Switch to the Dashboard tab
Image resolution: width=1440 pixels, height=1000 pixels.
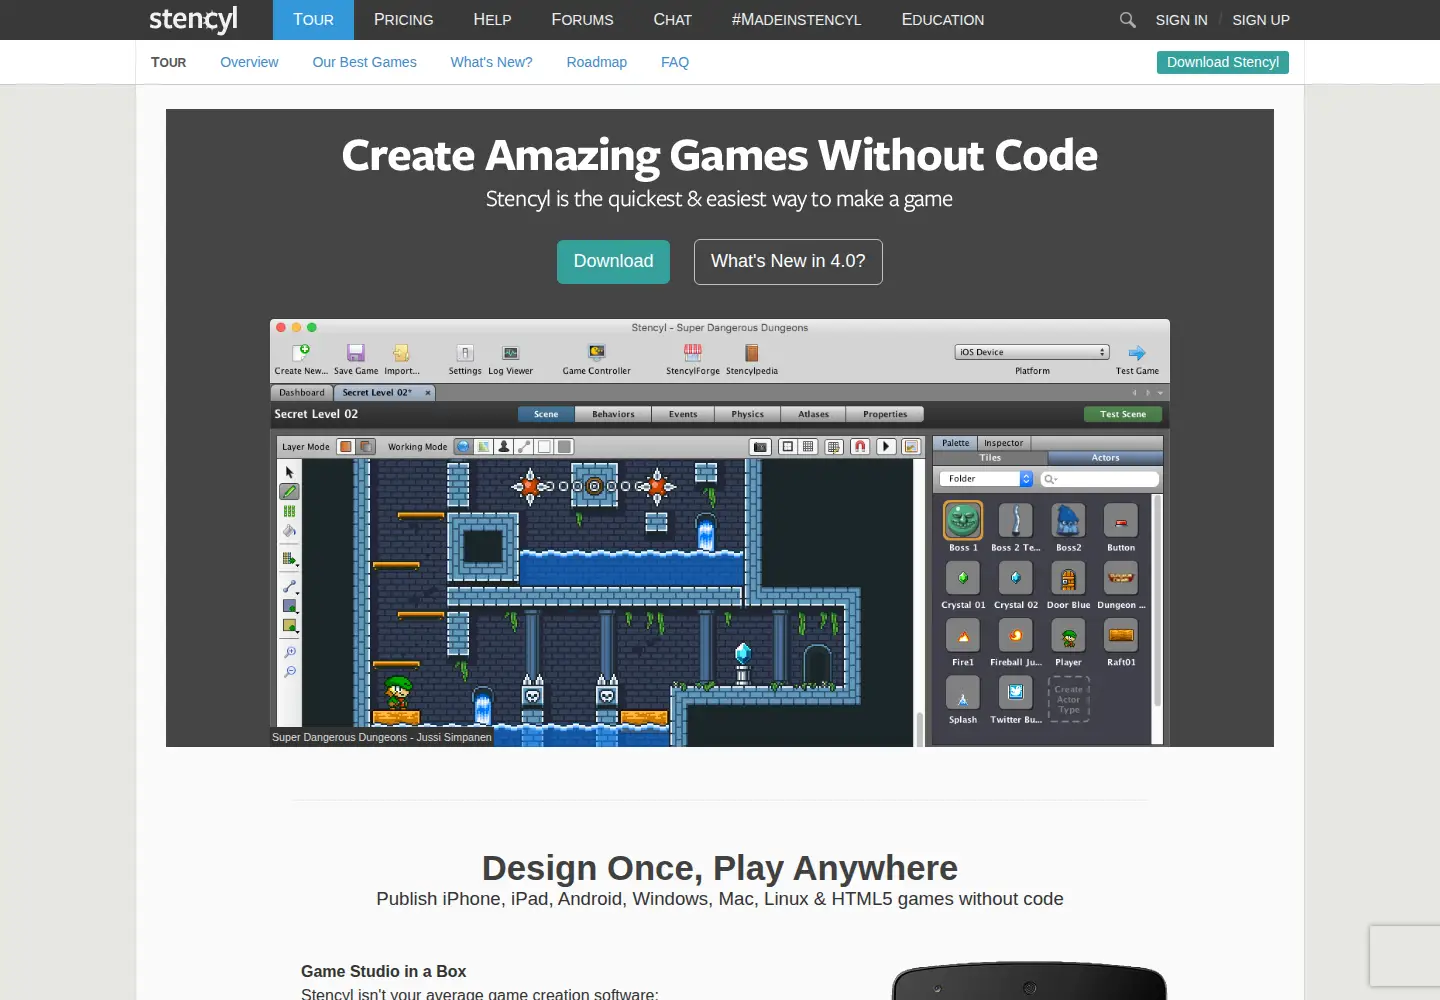coord(302,393)
